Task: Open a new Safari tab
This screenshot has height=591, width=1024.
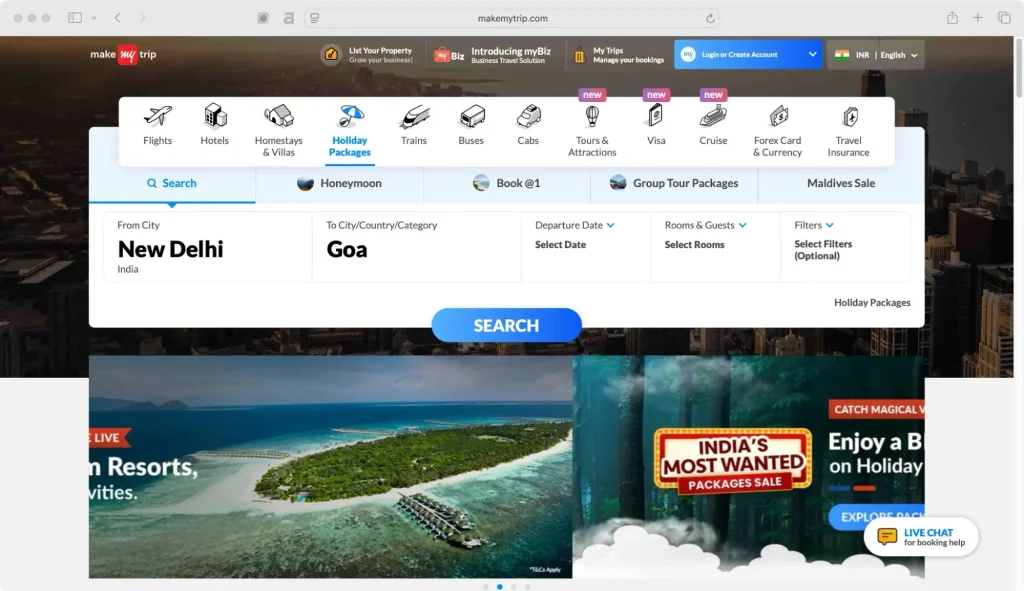Action: pos(978,18)
